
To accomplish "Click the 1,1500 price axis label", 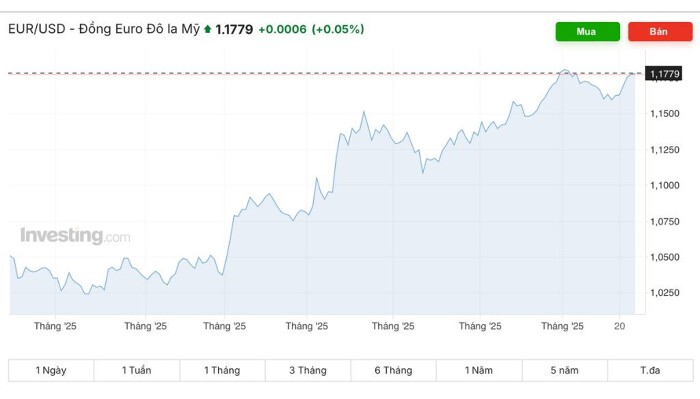I will click(x=665, y=114).
